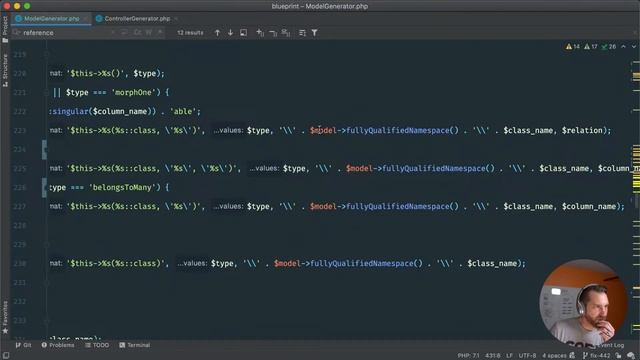Switch to ControllerGenerator.php tab
640x360 pixels.
(137, 18)
